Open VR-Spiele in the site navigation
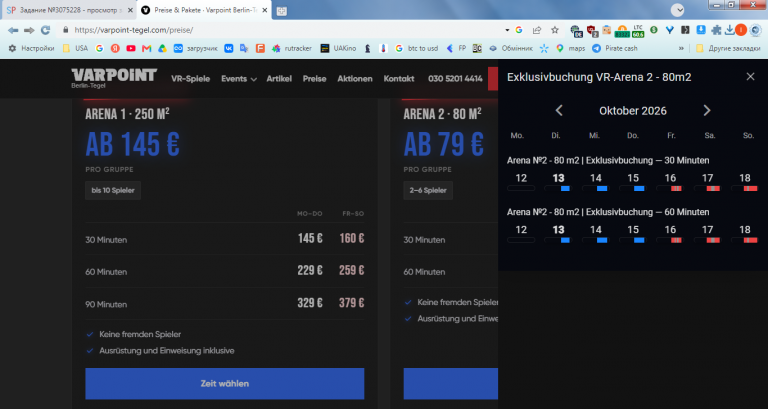This screenshot has height=409, width=768. (x=191, y=79)
